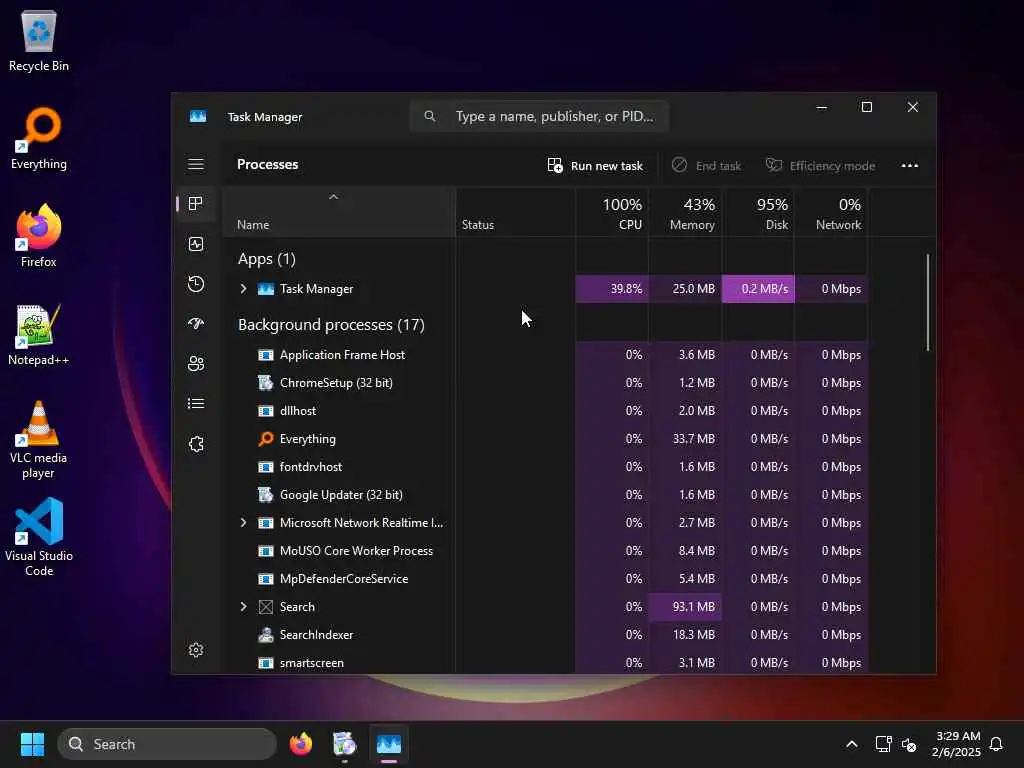The width and height of the screenshot is (1024, 768).
Task: Click the Apps (1) group heading
Action: point(266,259)
